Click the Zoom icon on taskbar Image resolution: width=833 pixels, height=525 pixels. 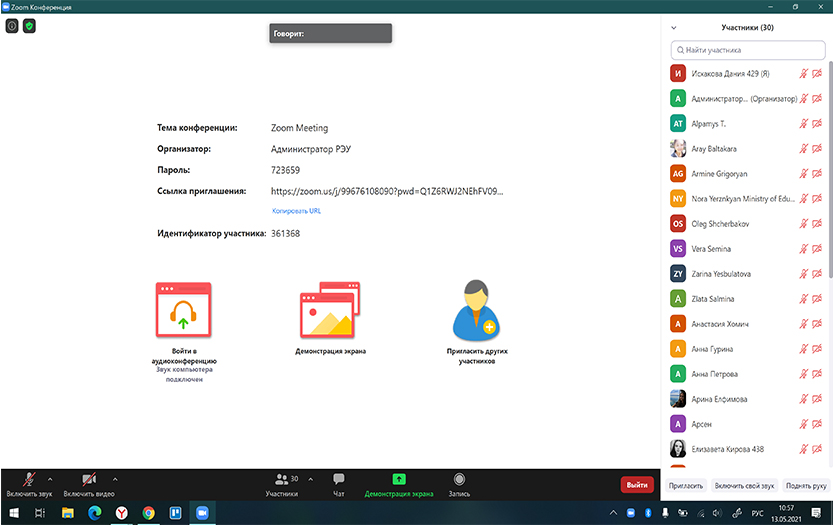[202, 513]
